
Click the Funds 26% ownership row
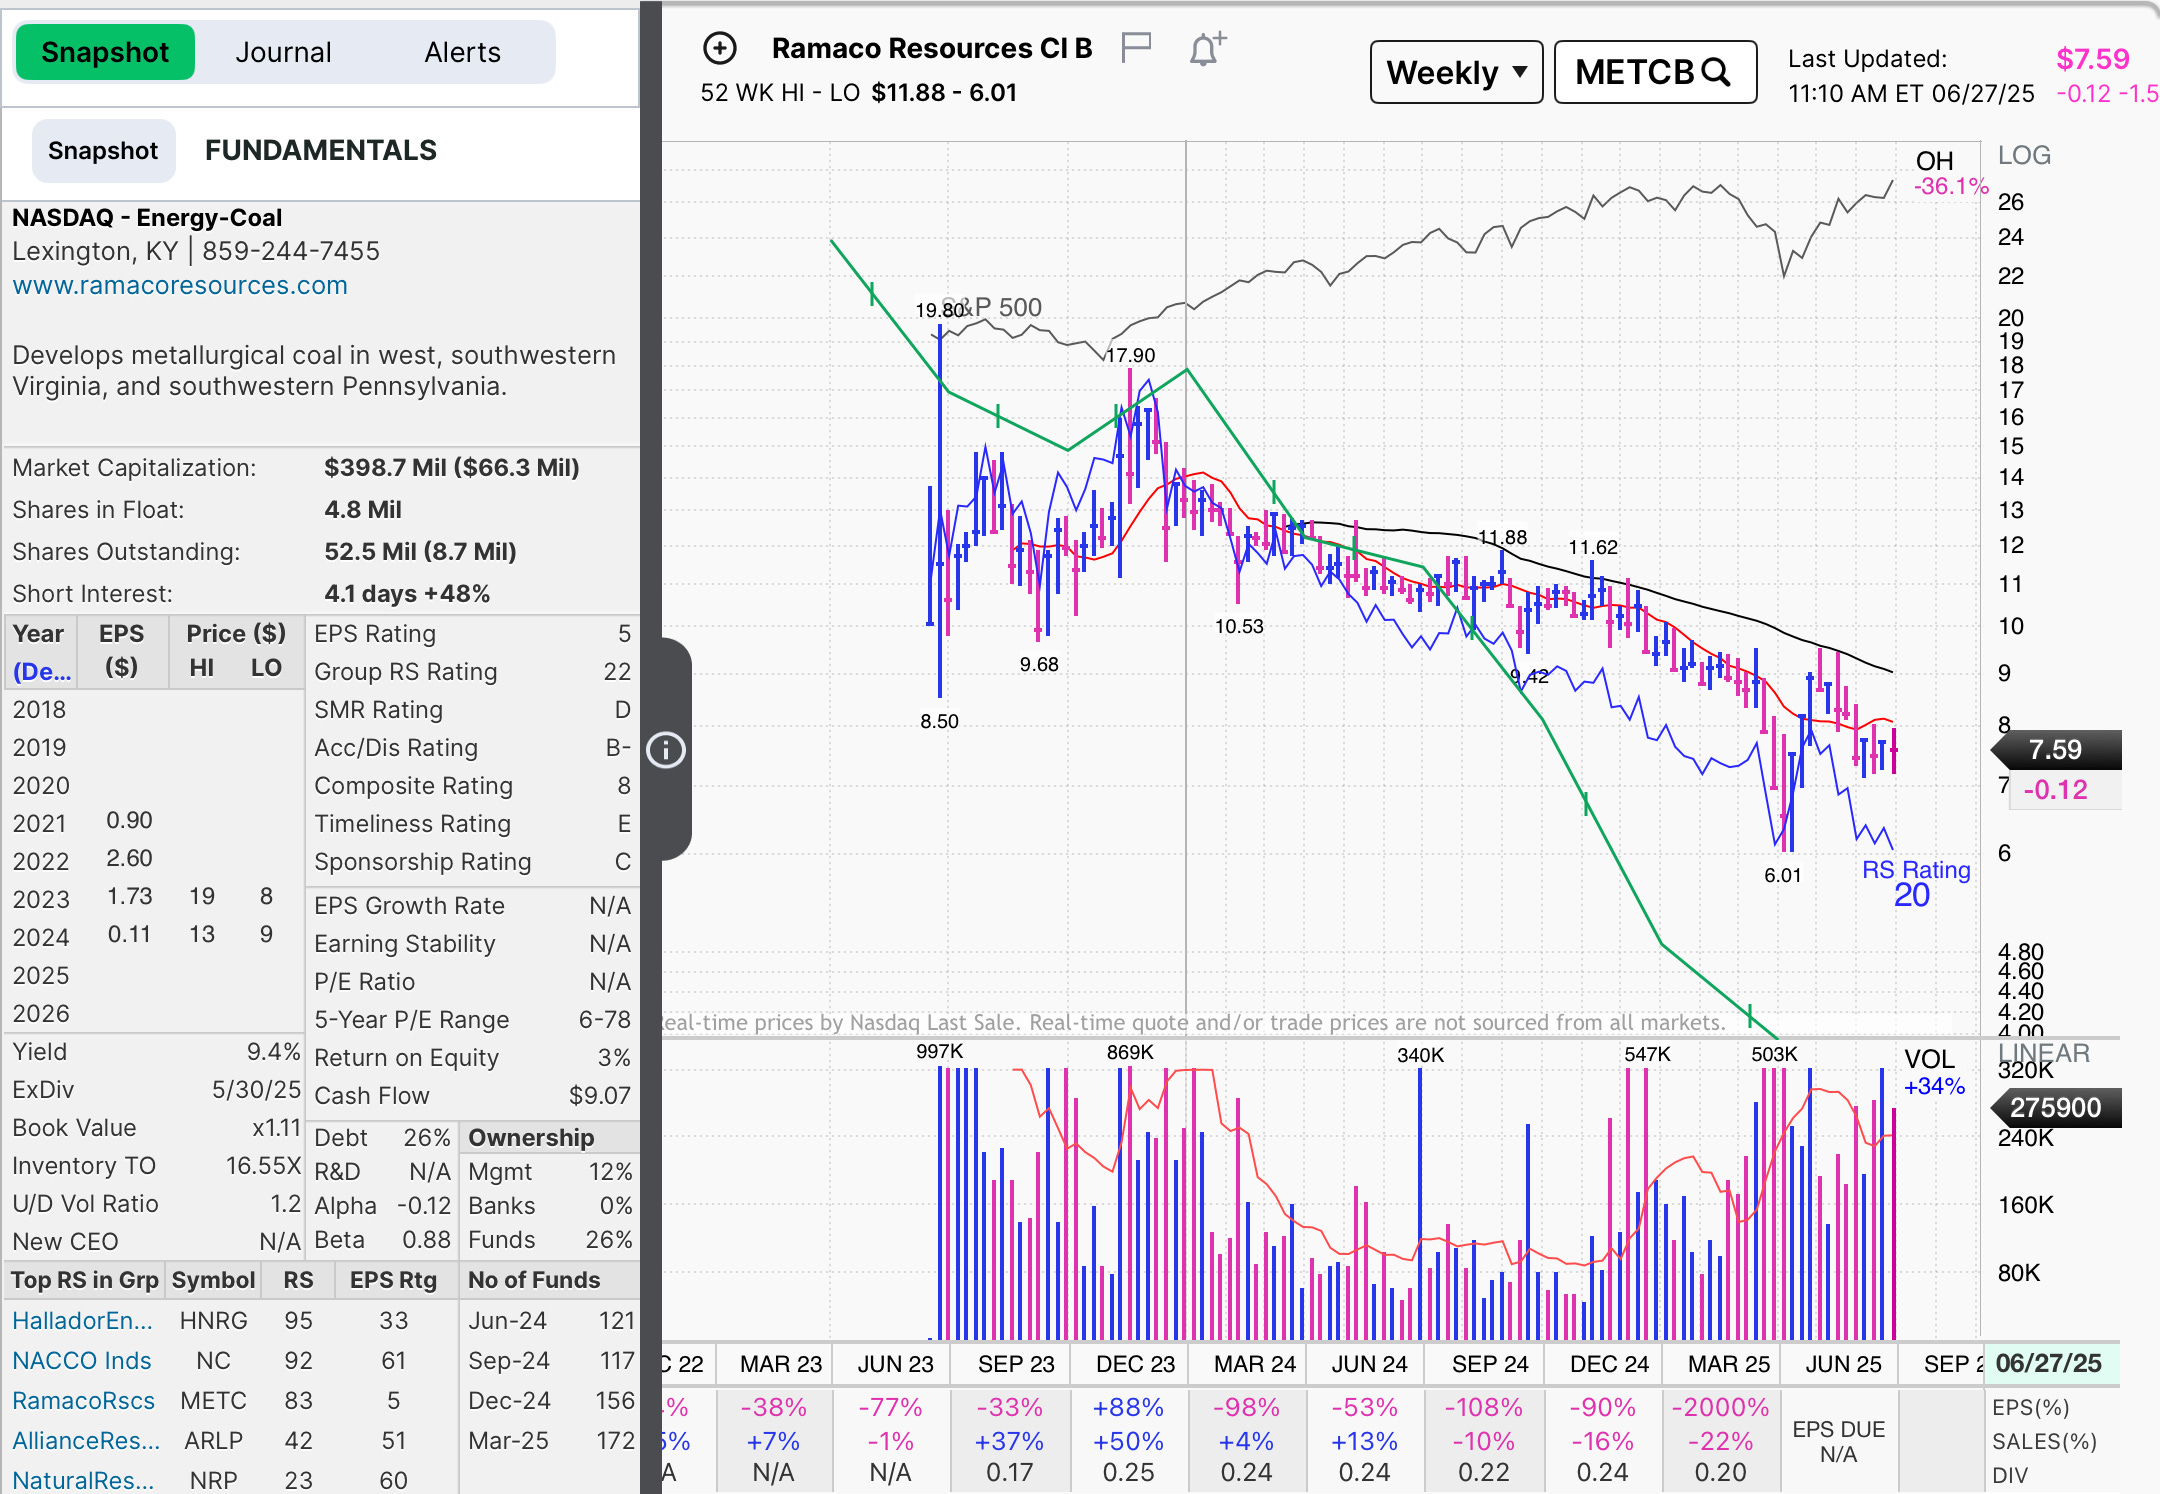[x=550, y=1240]
